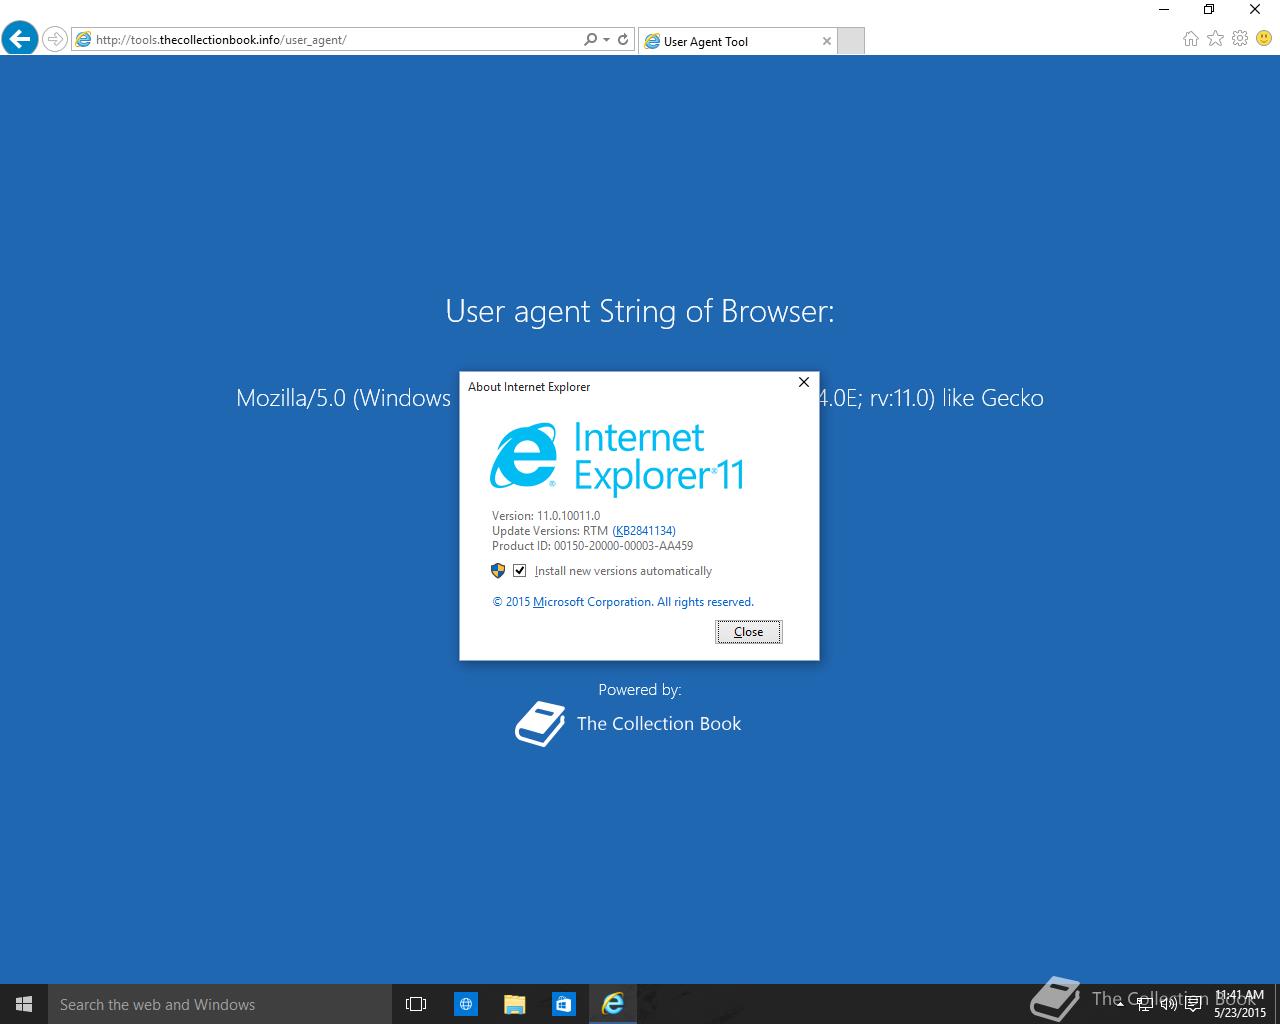Open File Explorer from the taskbar
Screen dimensions: 1280x1024
pos(514,1004)
